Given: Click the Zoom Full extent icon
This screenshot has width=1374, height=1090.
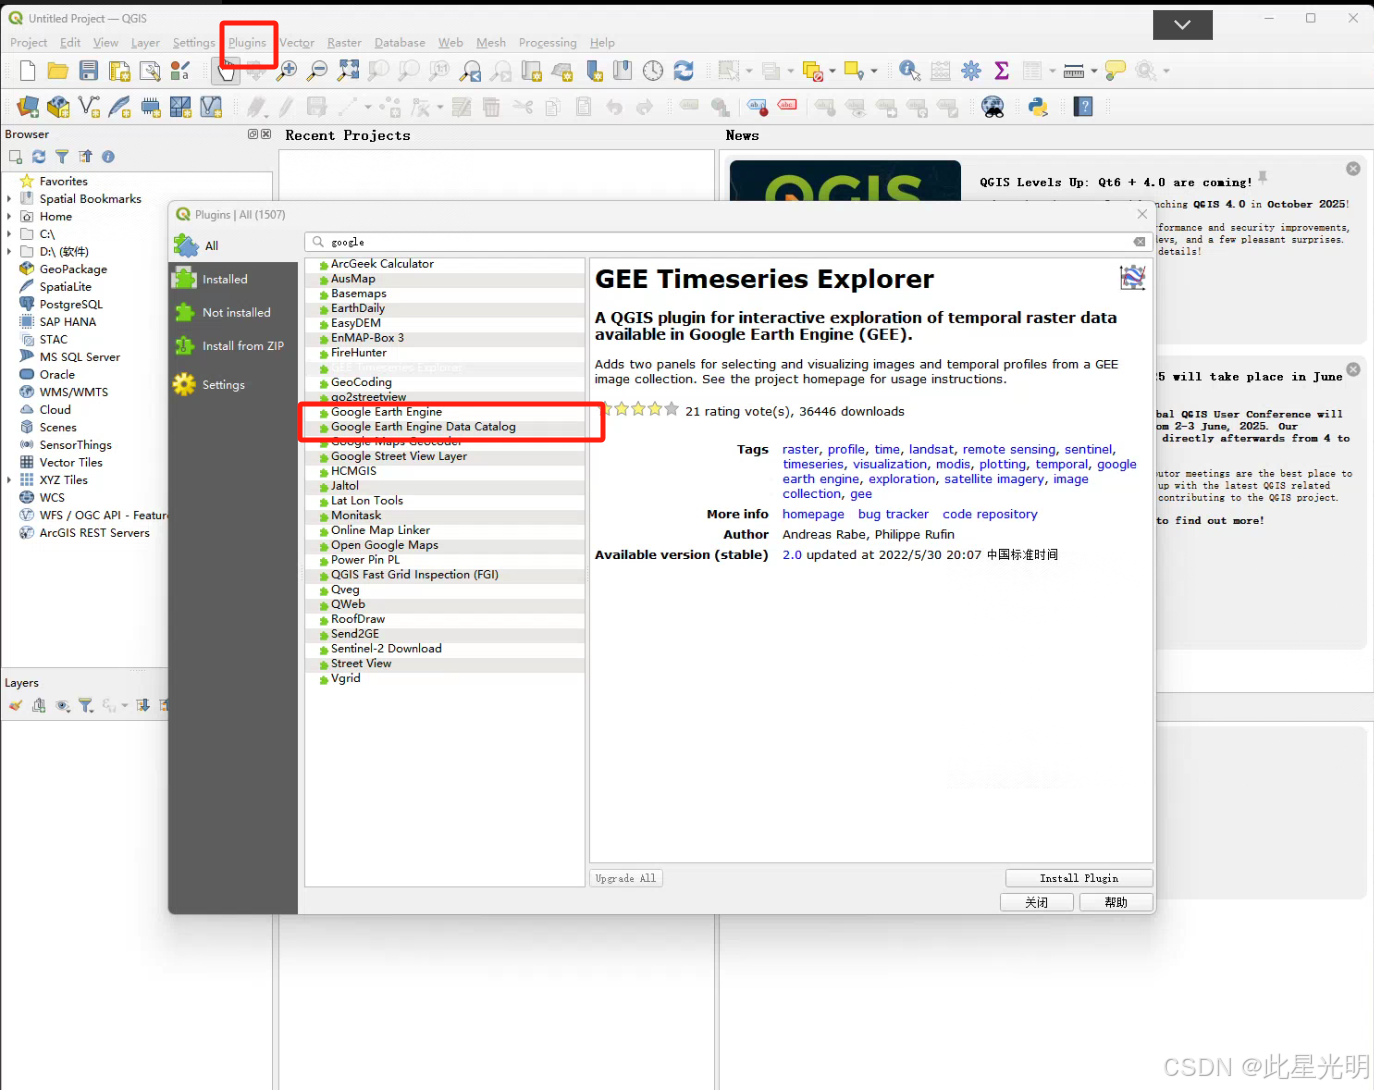Looking at the screenshot, I should point(348,70).
